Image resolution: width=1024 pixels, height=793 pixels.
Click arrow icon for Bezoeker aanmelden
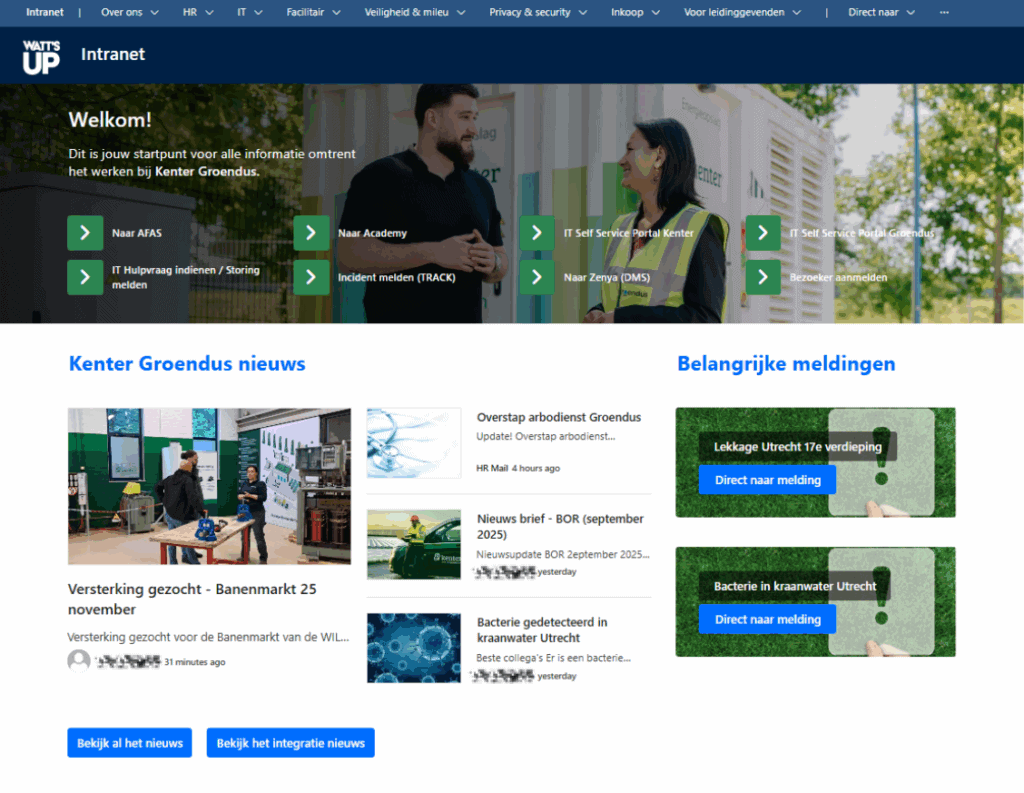763,277
